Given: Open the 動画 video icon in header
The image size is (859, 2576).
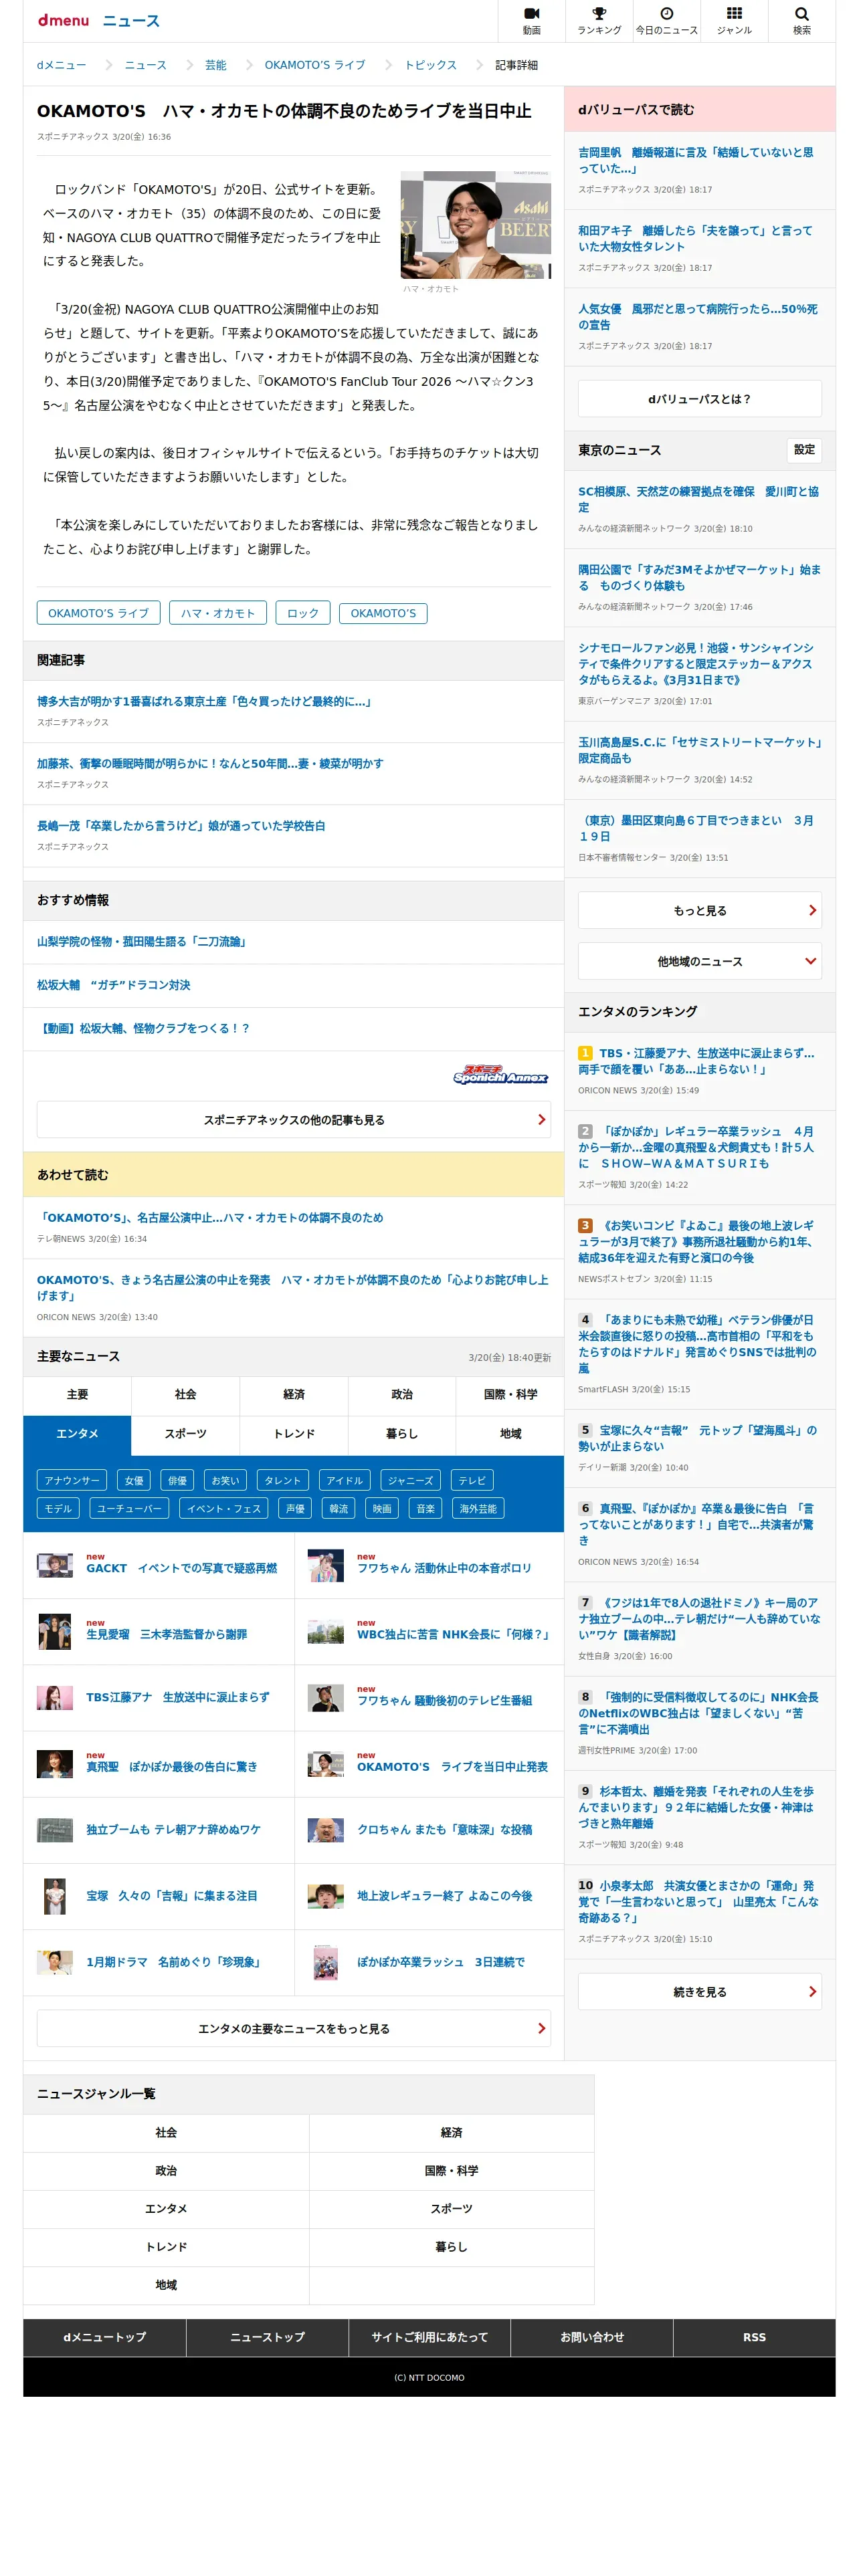Looking at the screenshot, I should (x=531, y=20).
